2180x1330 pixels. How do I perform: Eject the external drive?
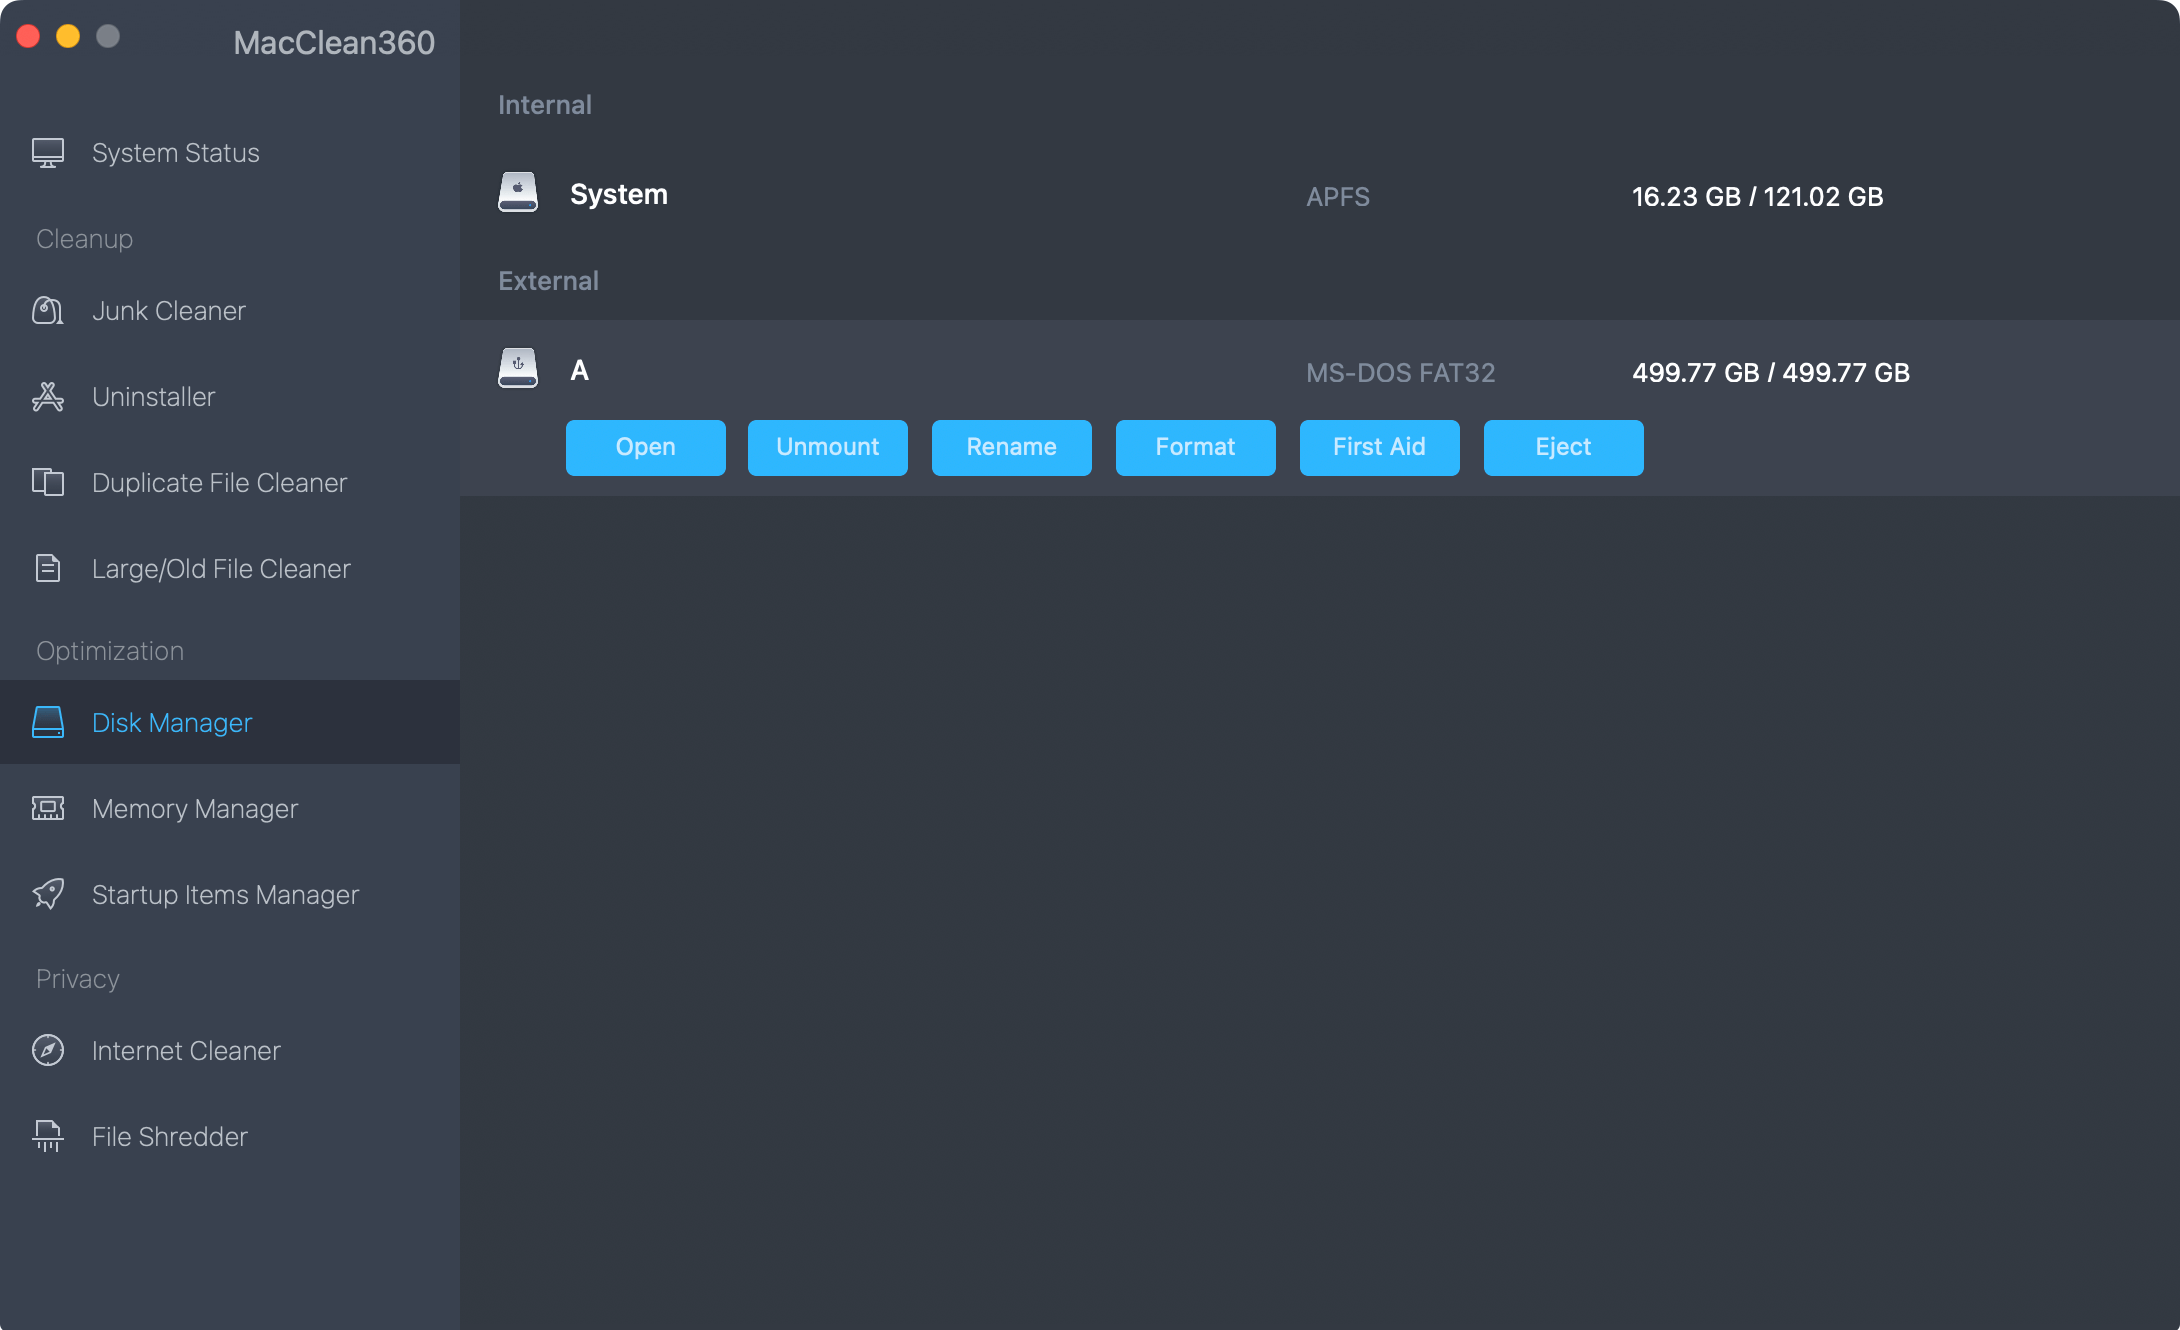click(x=1564, y=447)
